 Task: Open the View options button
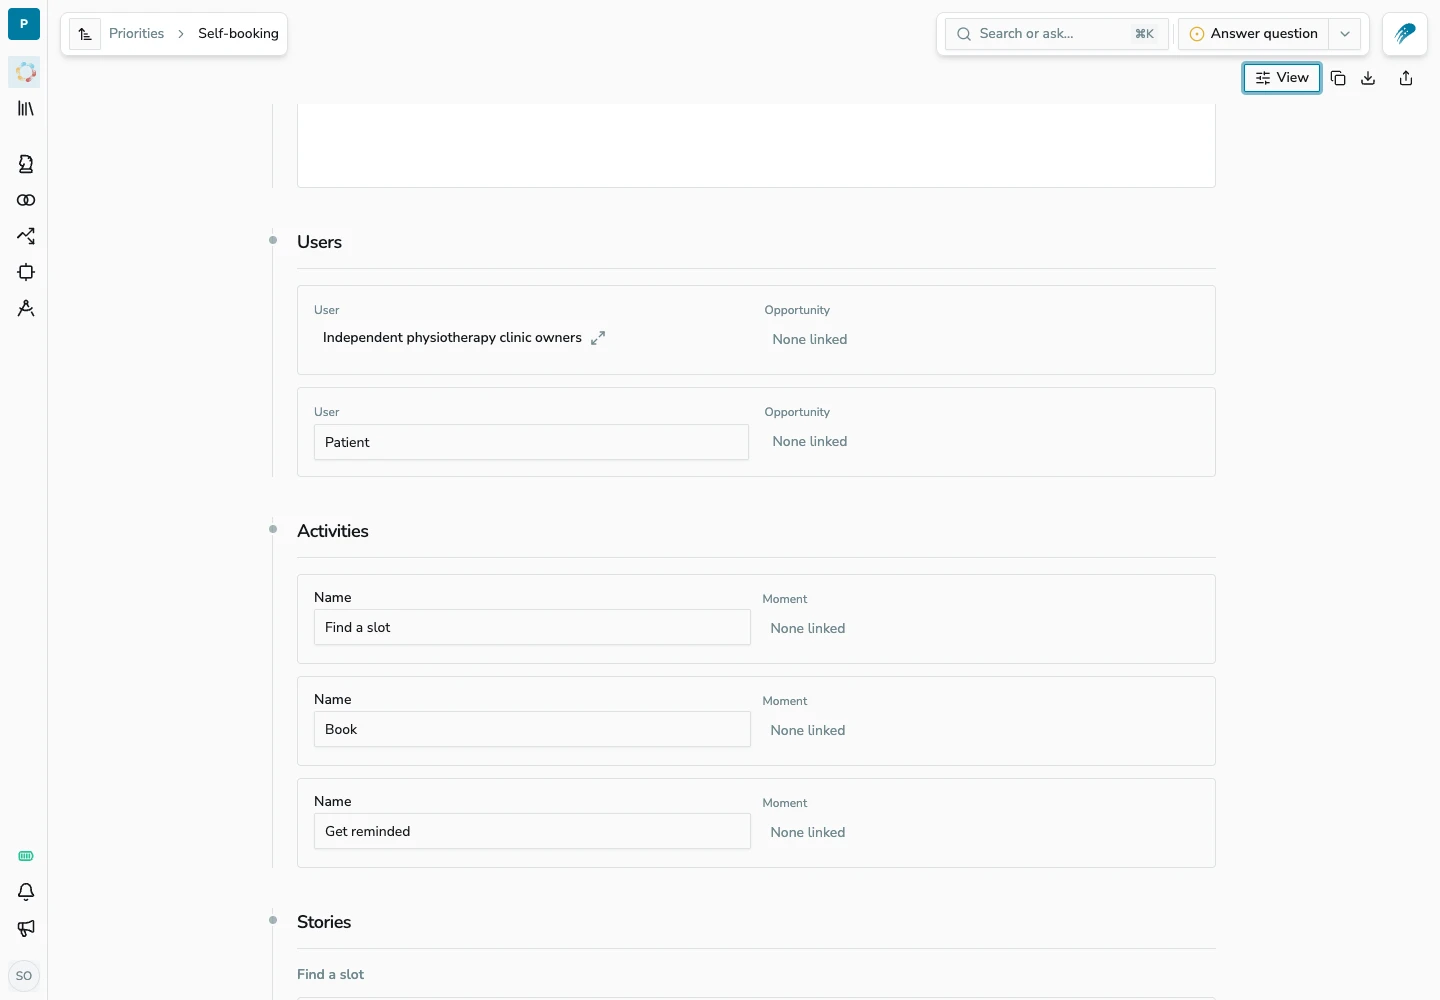click(x=1282, y=78)
